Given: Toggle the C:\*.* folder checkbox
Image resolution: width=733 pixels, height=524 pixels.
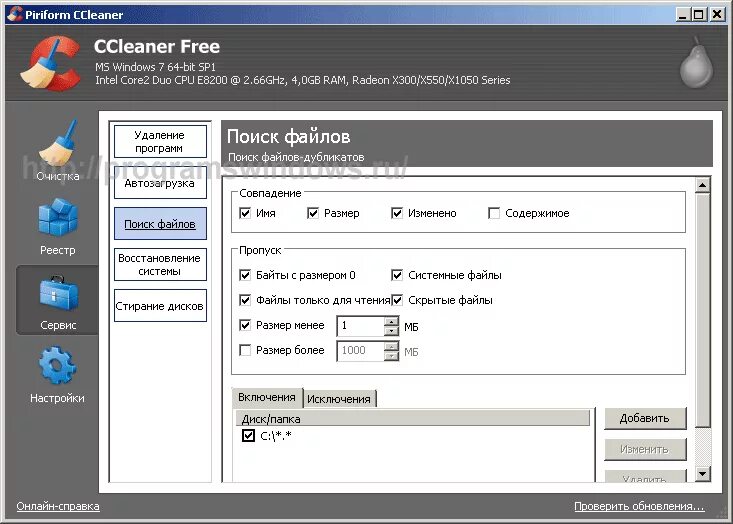Looking at the screenshot, I should tap(248, 436).
